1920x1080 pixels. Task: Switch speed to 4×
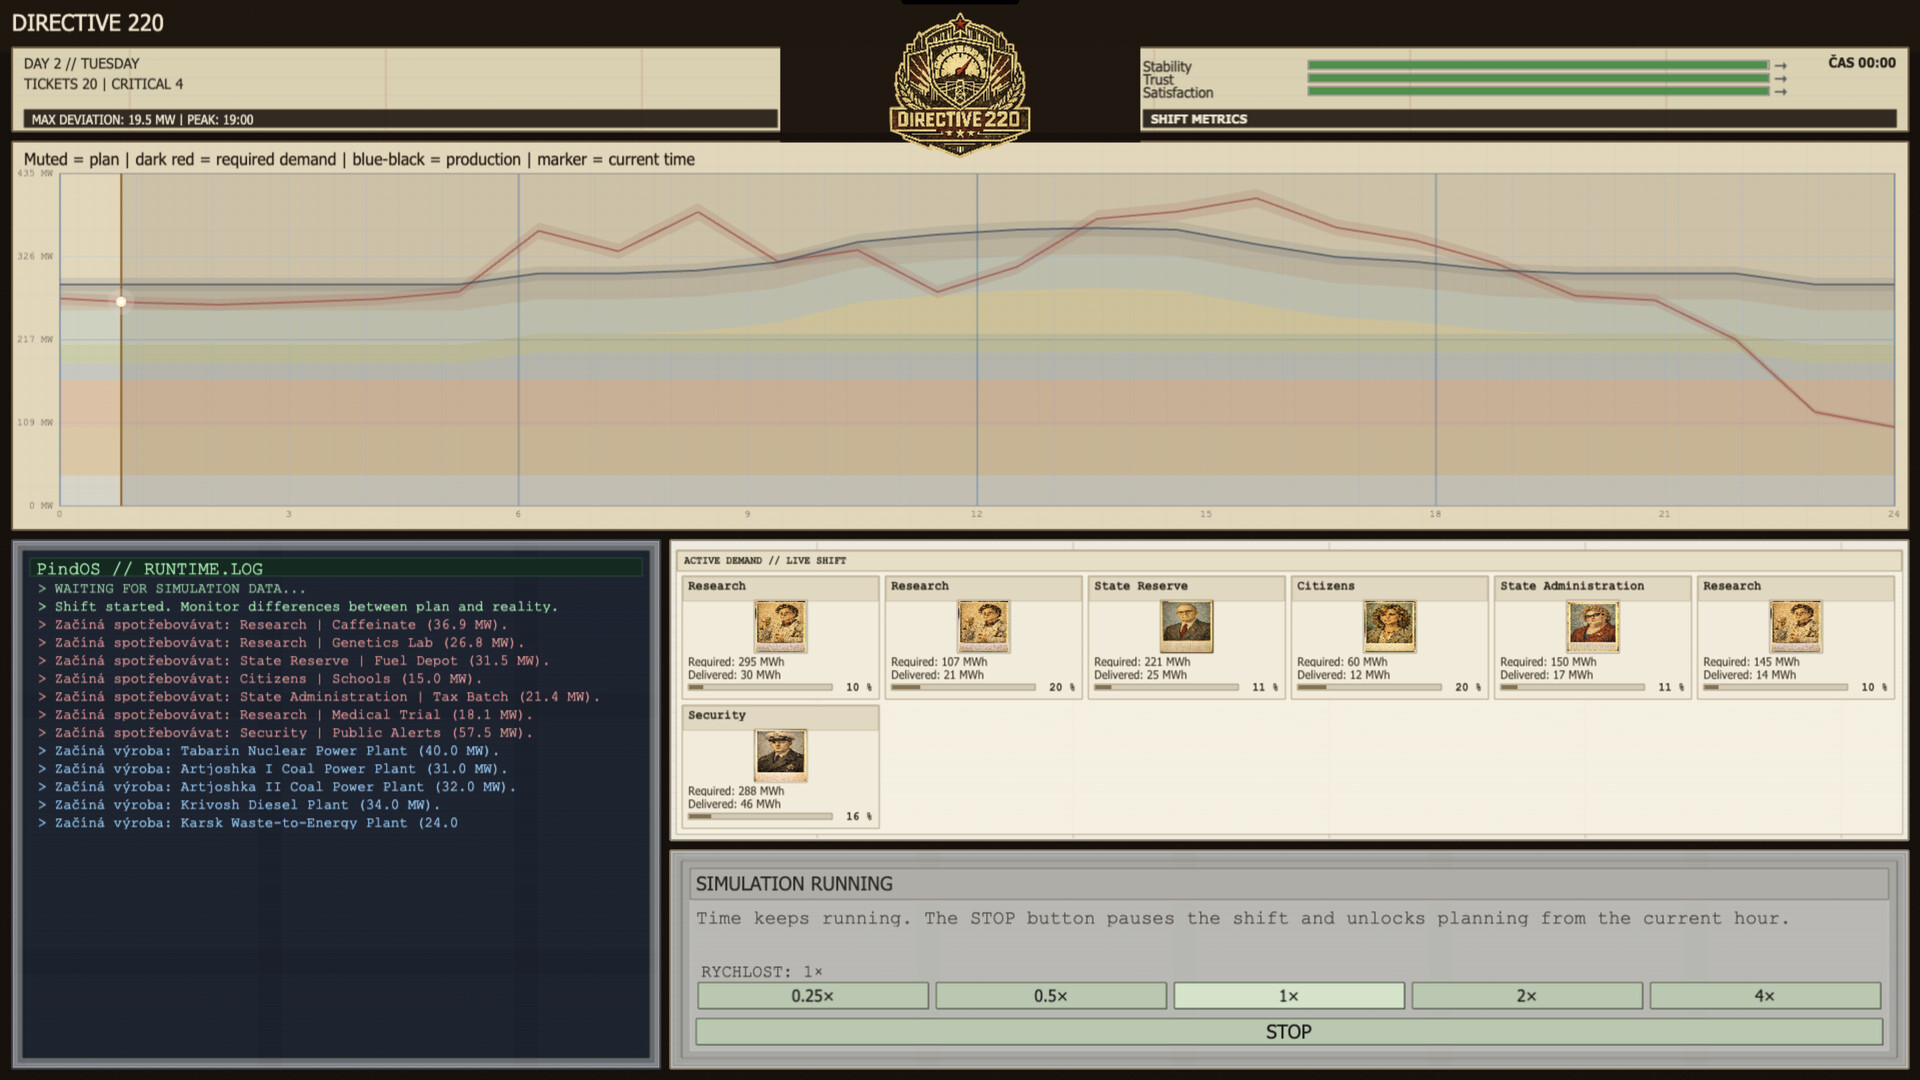(x=1764, y=996)
